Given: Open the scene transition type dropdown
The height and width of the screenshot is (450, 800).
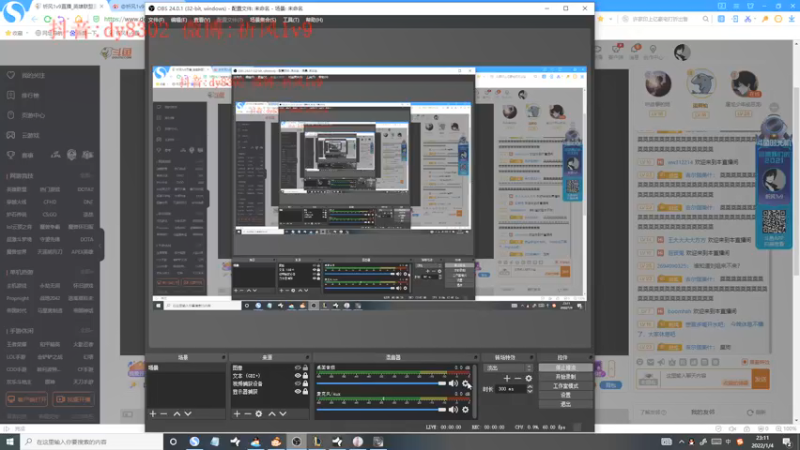Looking at the screenshot, I should (x=508, y=368).
